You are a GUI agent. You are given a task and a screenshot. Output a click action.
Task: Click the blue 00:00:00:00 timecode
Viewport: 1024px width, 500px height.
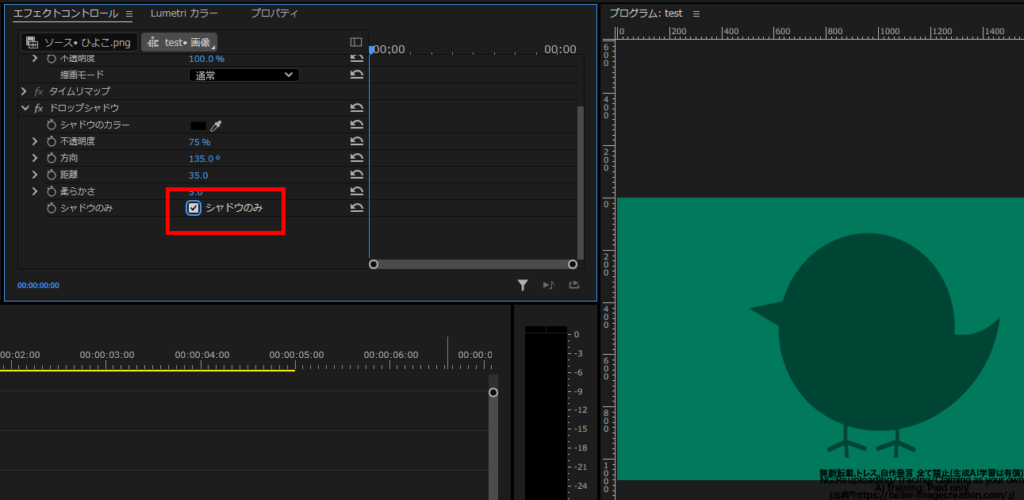point(38,285)
